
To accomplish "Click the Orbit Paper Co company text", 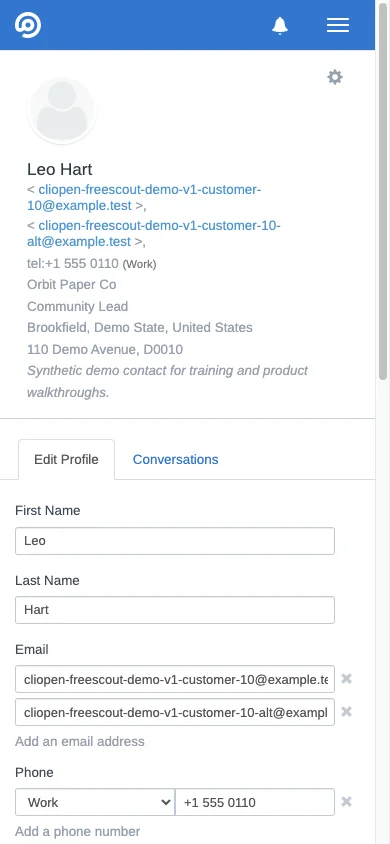I will coord(72,285).
